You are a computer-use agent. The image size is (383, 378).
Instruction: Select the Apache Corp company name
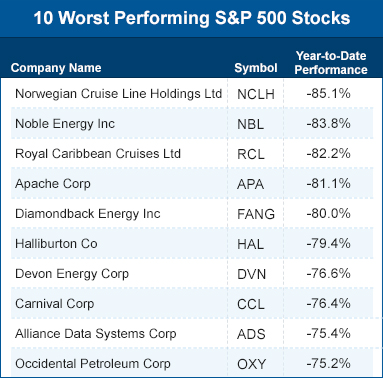pos(53,184)
